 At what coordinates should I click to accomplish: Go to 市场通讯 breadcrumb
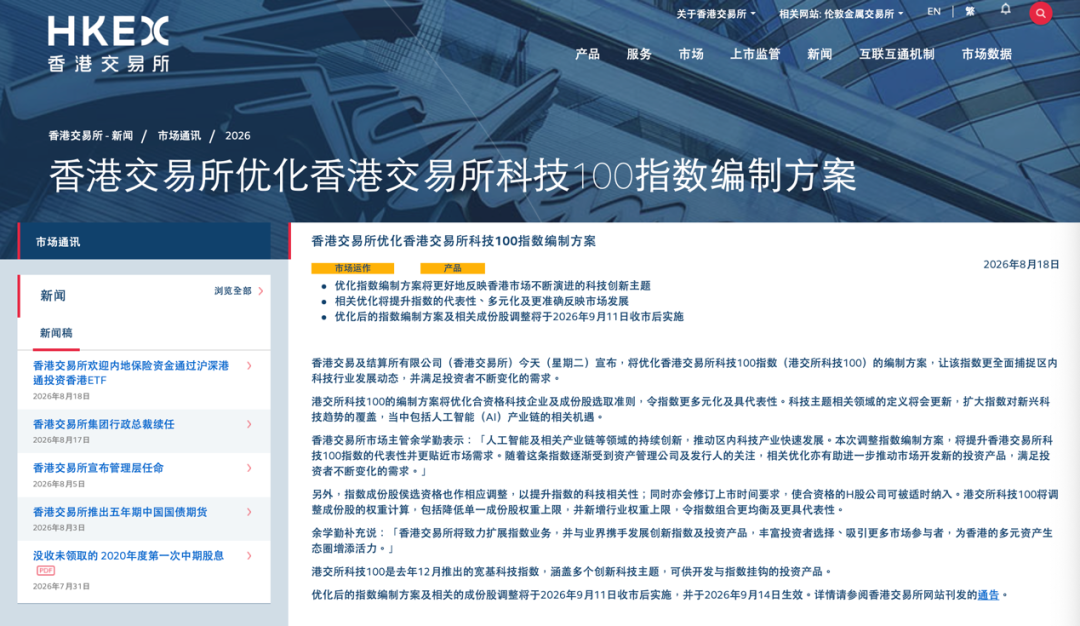click(179, 136)
